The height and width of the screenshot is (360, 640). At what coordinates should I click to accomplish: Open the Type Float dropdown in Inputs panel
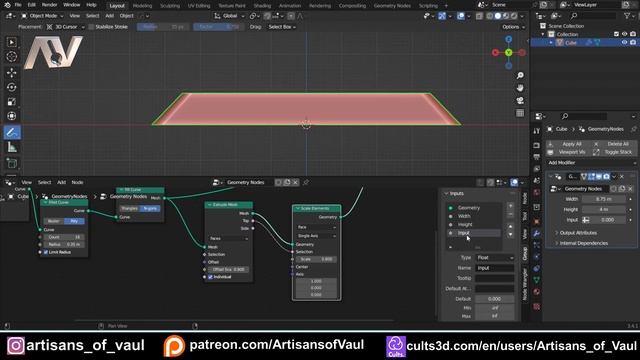point(495,258)
